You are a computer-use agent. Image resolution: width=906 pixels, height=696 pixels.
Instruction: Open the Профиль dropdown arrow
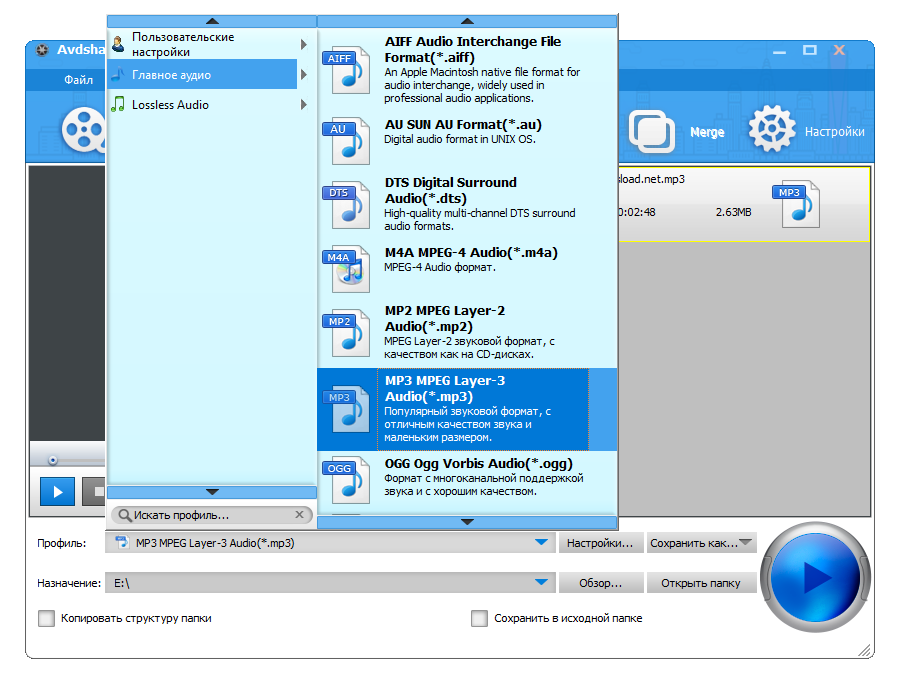coord(541,542)
